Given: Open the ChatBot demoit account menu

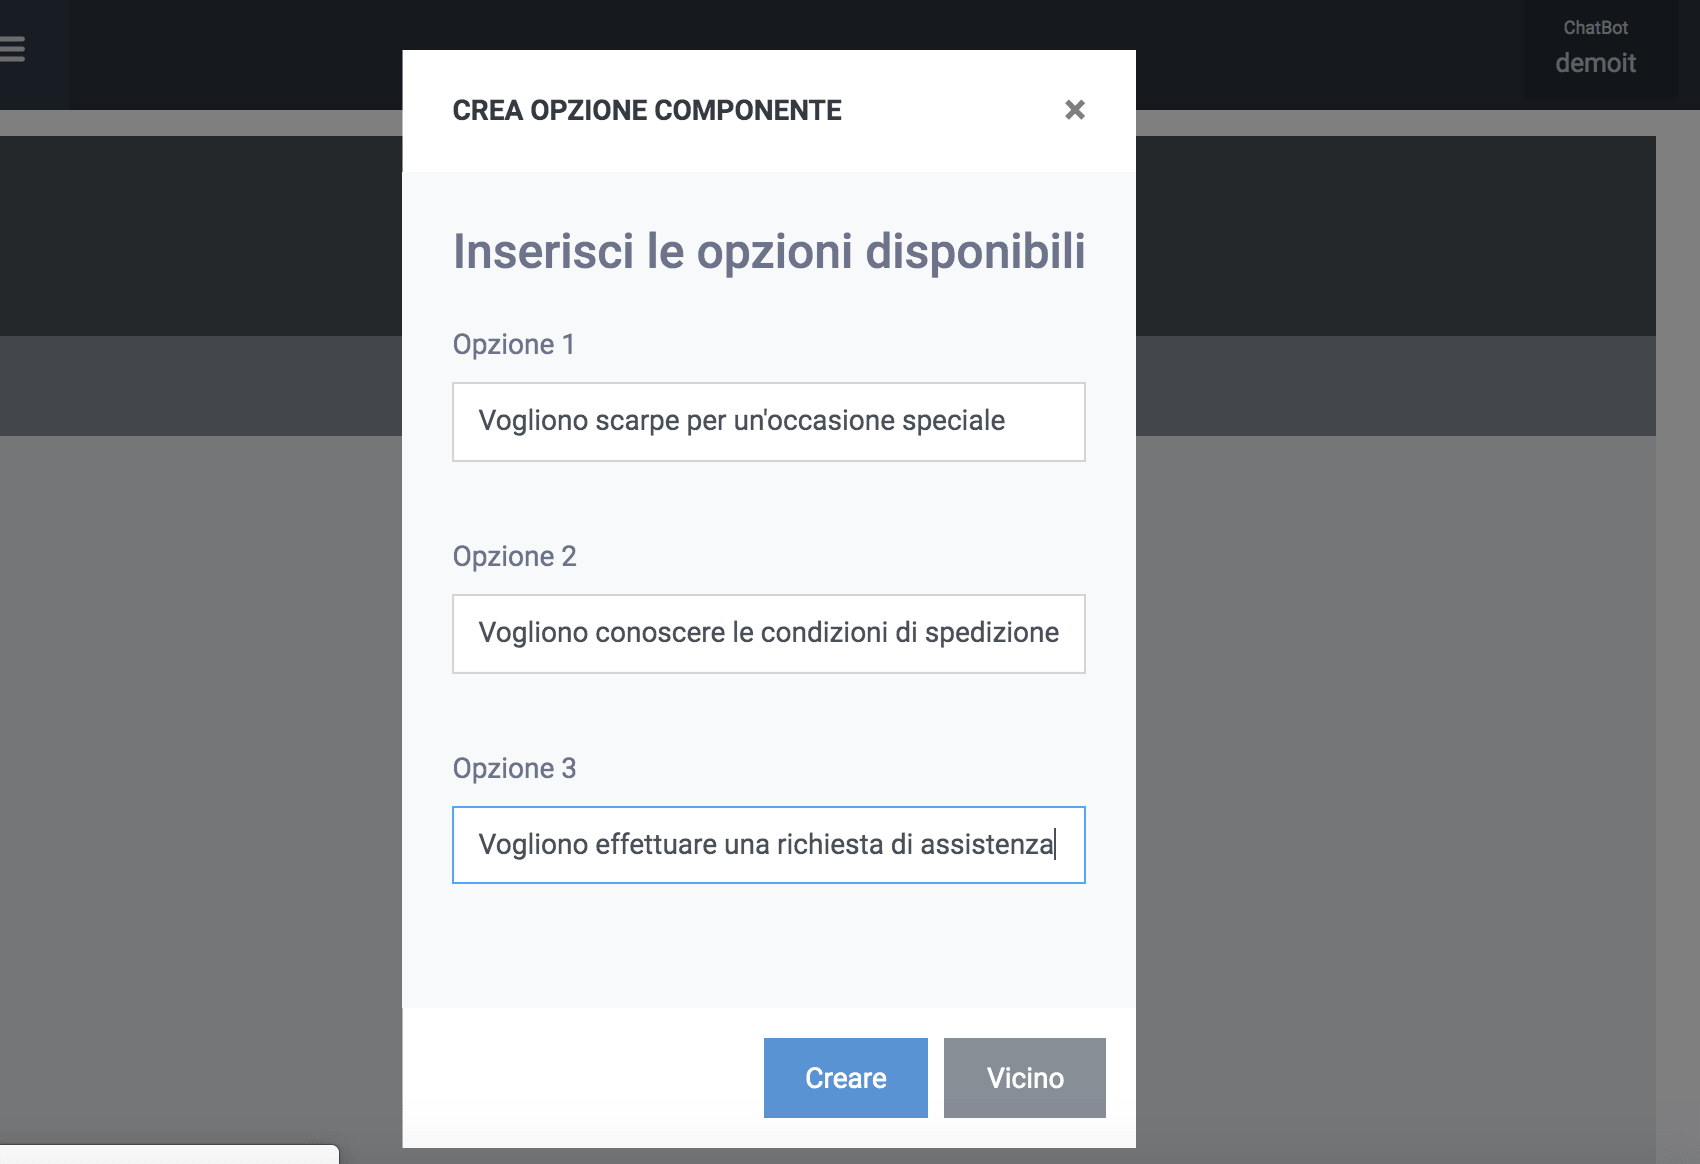Looking at the screenshot, I should 1595,50.
